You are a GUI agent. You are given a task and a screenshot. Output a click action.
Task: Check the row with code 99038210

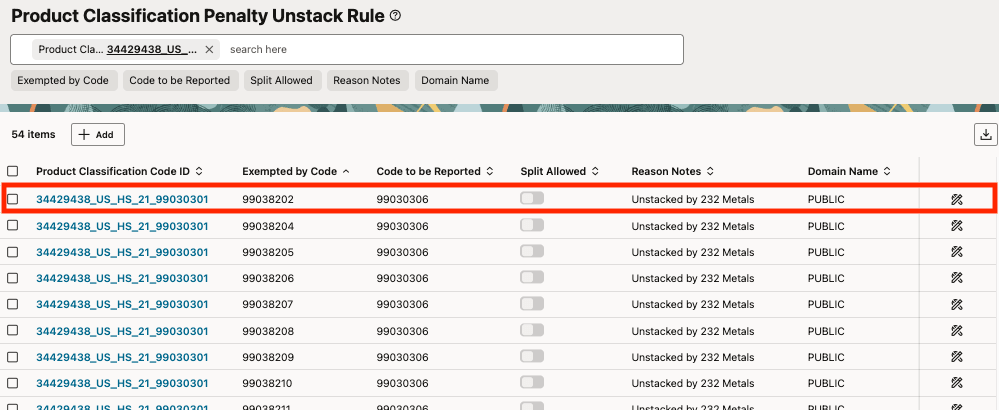(x=13, y=383)
